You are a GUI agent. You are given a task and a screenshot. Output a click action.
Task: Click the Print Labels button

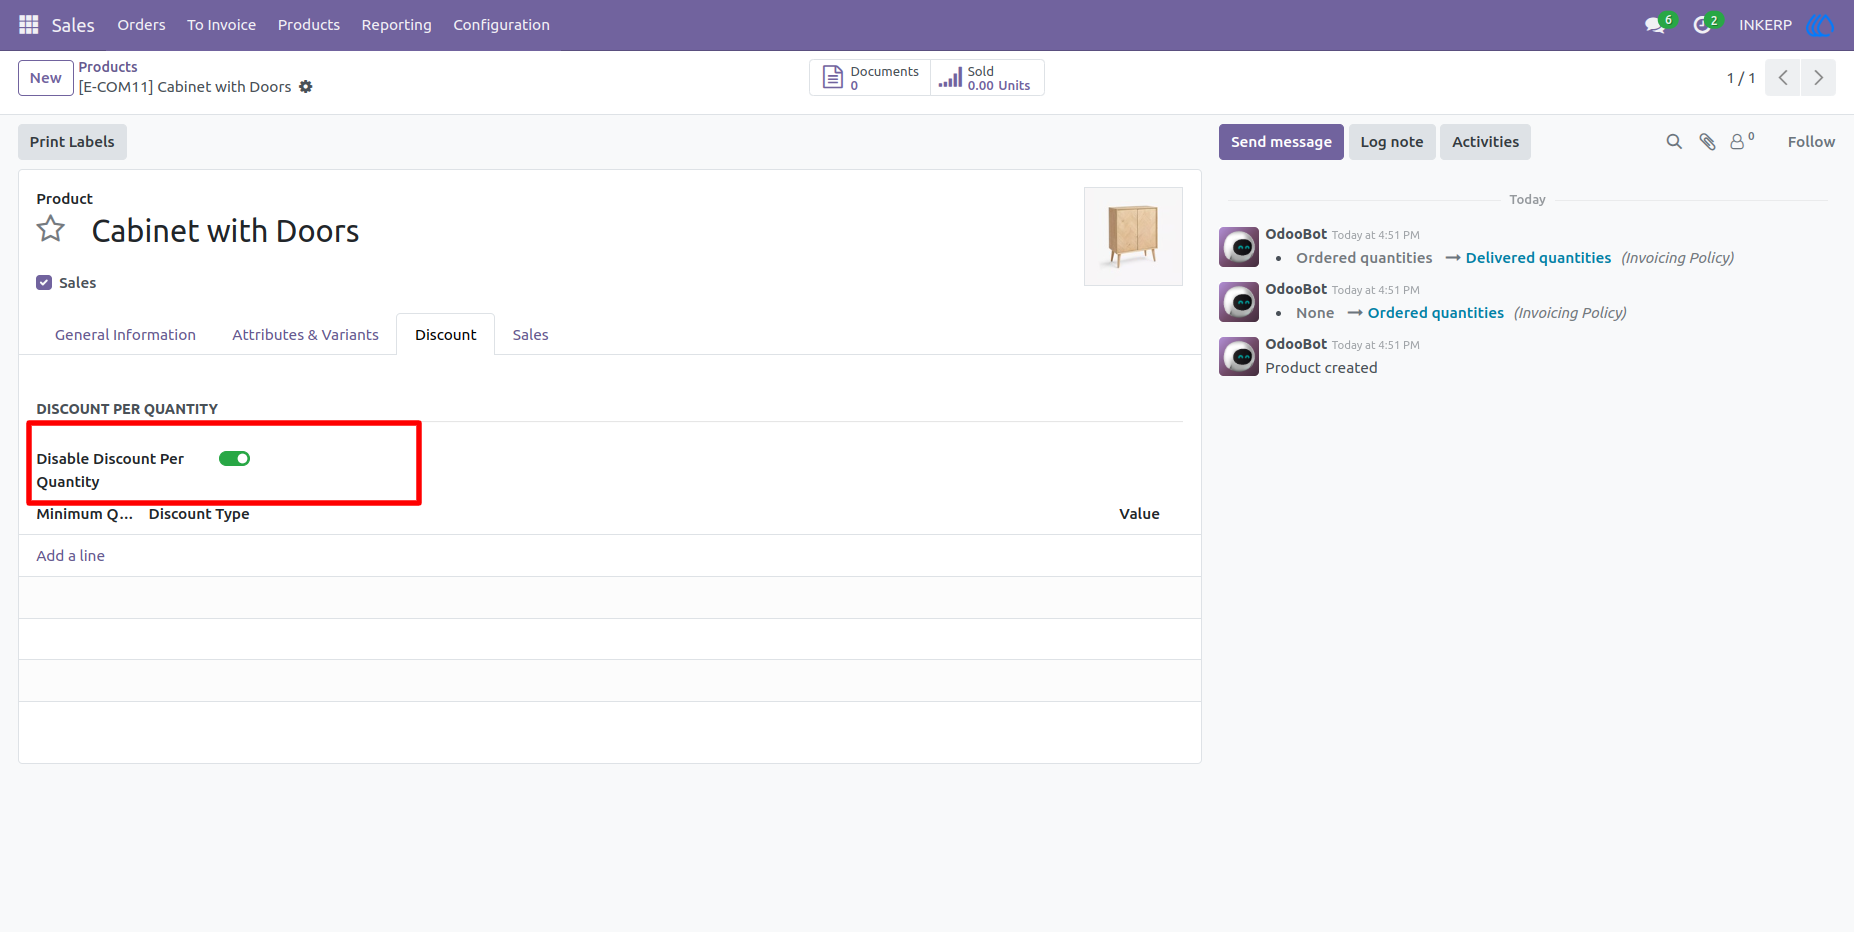pyautogui.click(x=72, y=142)
